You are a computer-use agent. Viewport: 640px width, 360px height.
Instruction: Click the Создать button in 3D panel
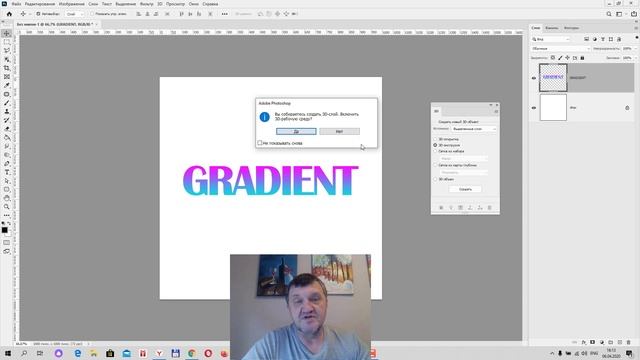(x=465, y=189)
